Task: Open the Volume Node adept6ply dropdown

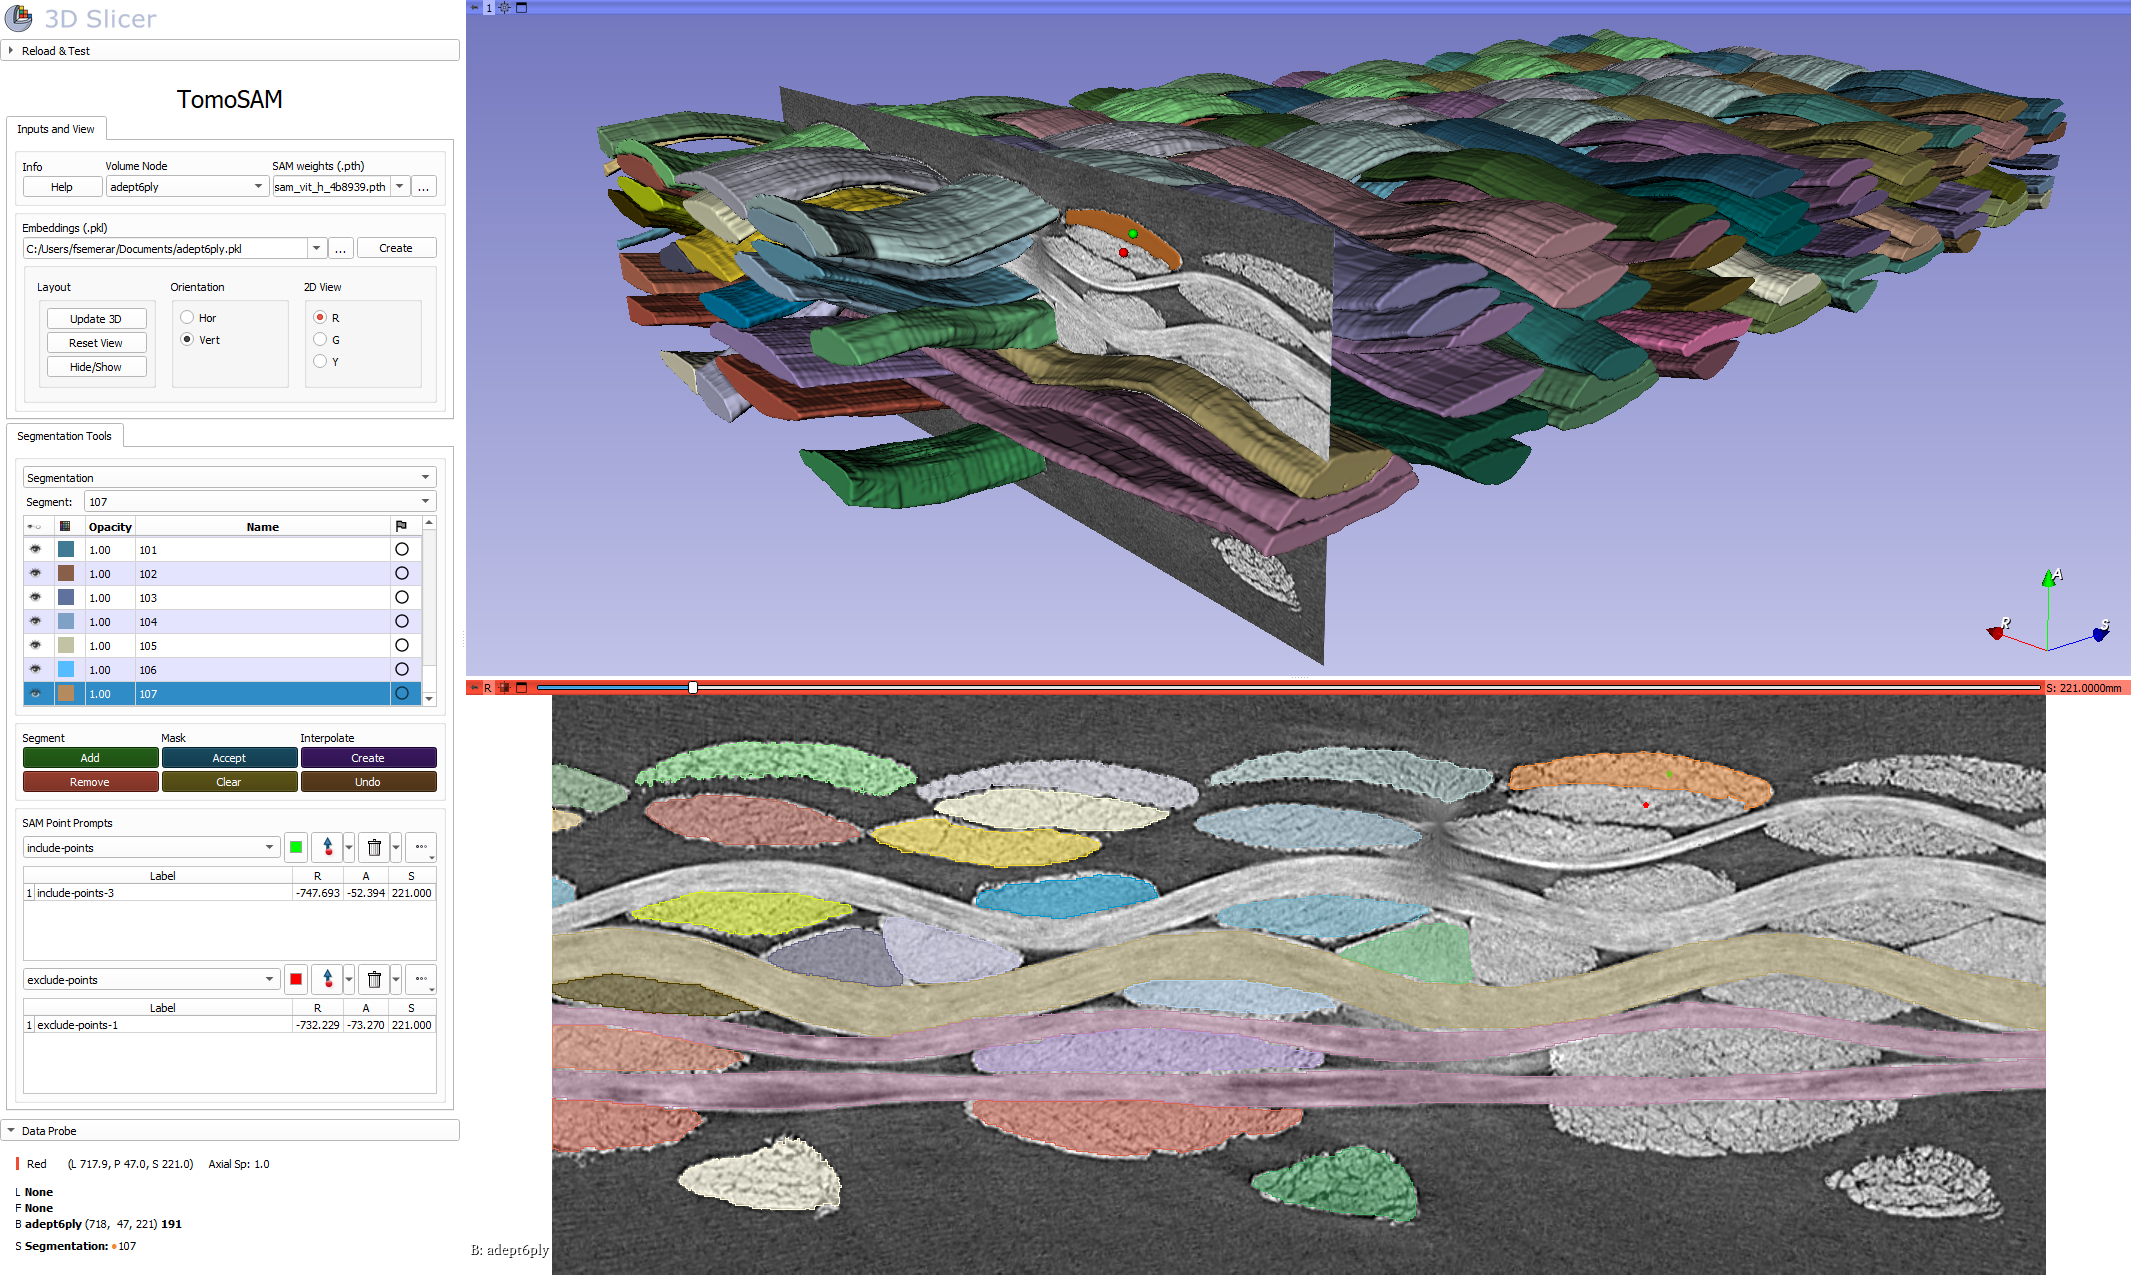Action: pyautogui.click(x=187, y=186)
